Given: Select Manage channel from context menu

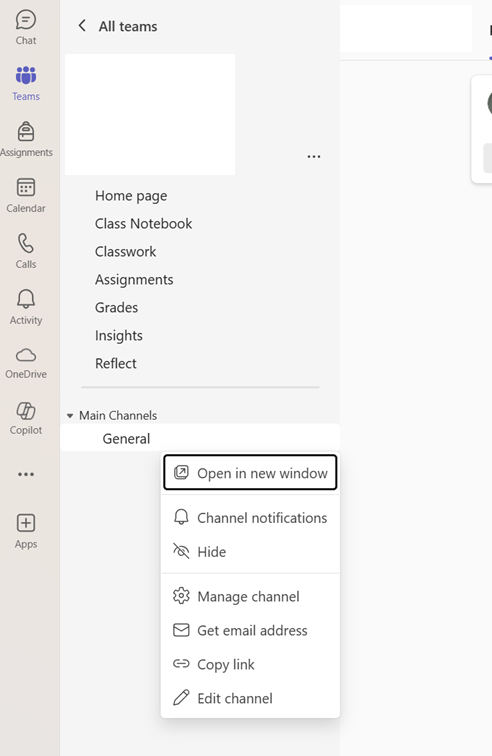Looking at the screenshot, I should (250, 596).
